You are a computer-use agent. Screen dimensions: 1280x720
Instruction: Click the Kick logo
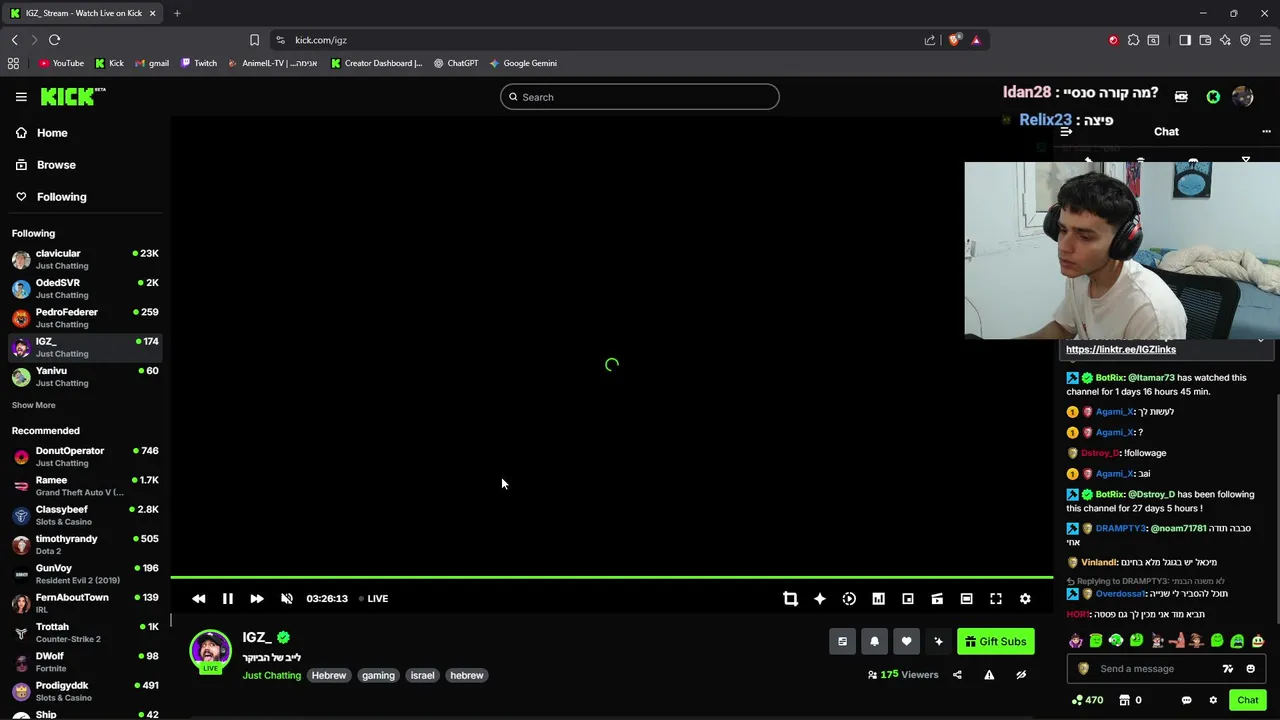(73, 97)
